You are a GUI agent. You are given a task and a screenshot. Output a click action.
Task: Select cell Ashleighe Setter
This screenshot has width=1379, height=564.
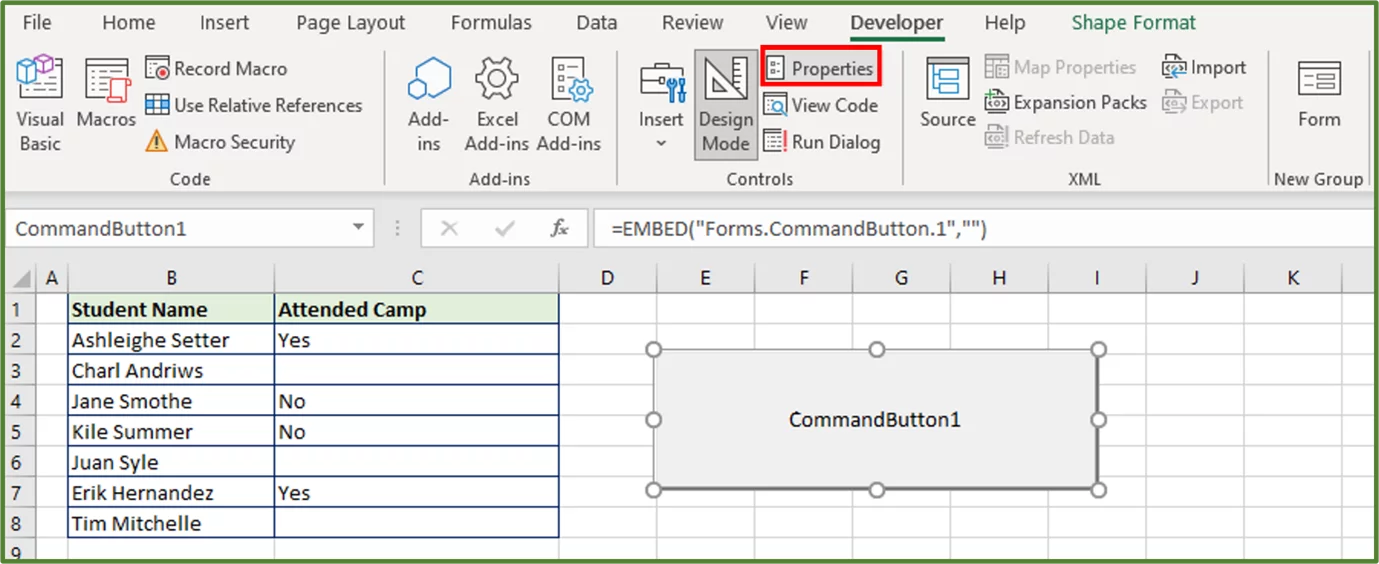[x=171, y=340]
